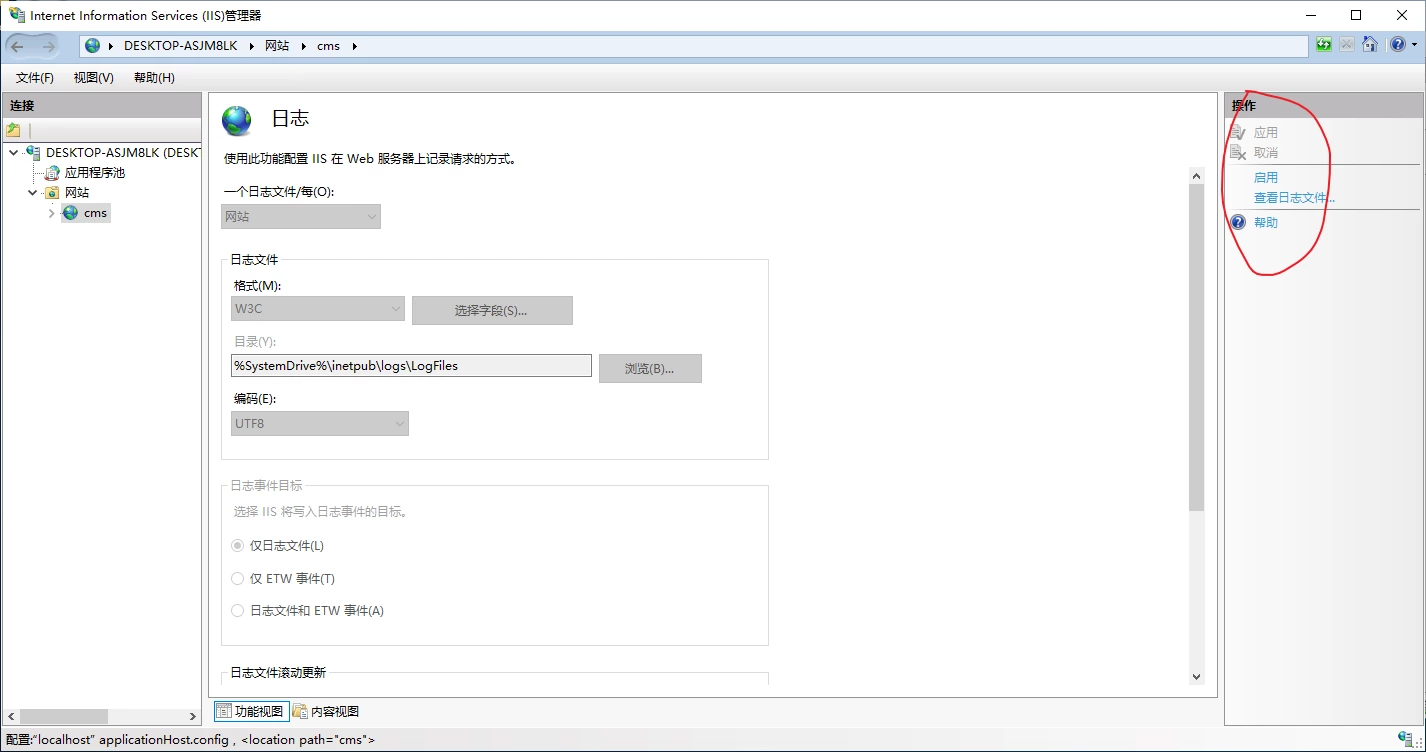
Task: Open the 视图(V) menu
Action: tap(94, 78)
